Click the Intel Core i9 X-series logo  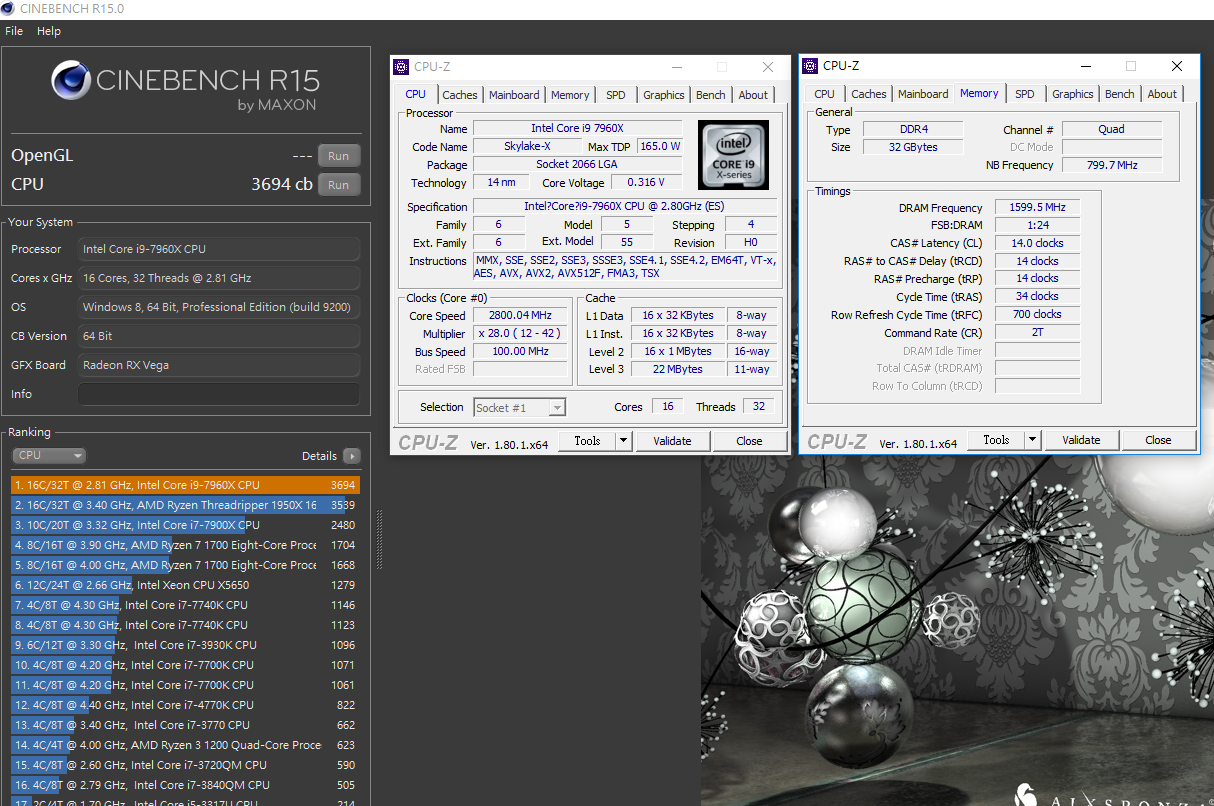733,154
